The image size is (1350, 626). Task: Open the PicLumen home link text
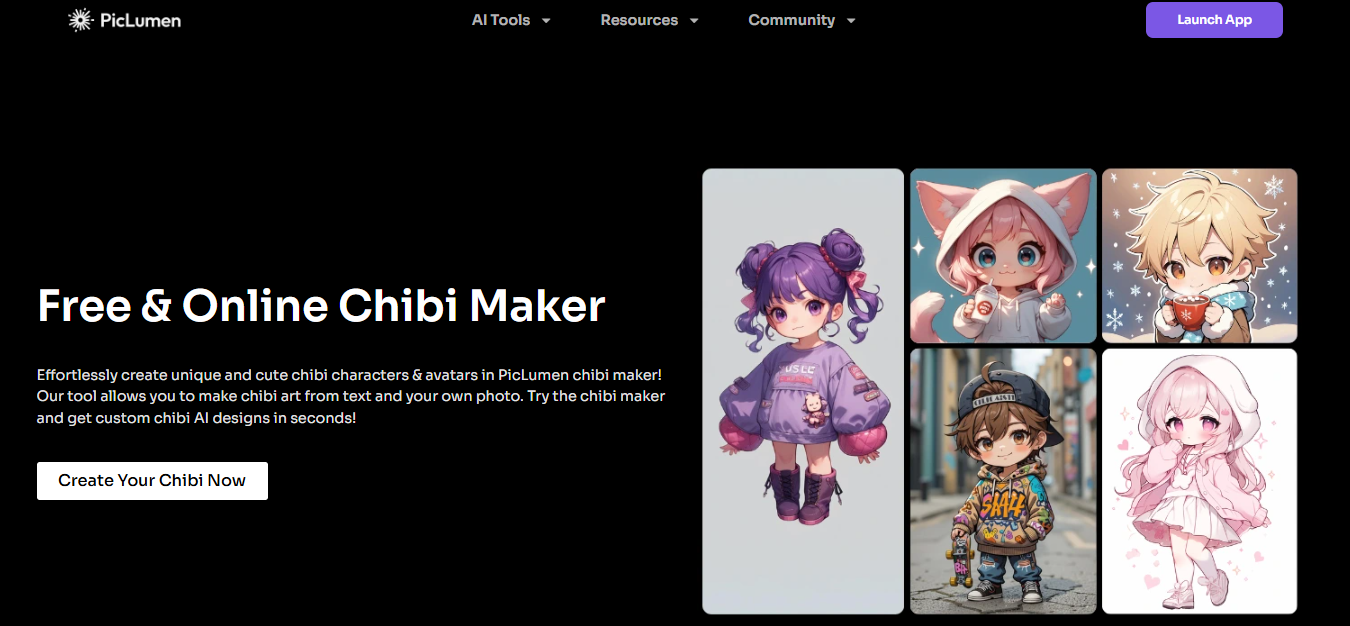140,20
